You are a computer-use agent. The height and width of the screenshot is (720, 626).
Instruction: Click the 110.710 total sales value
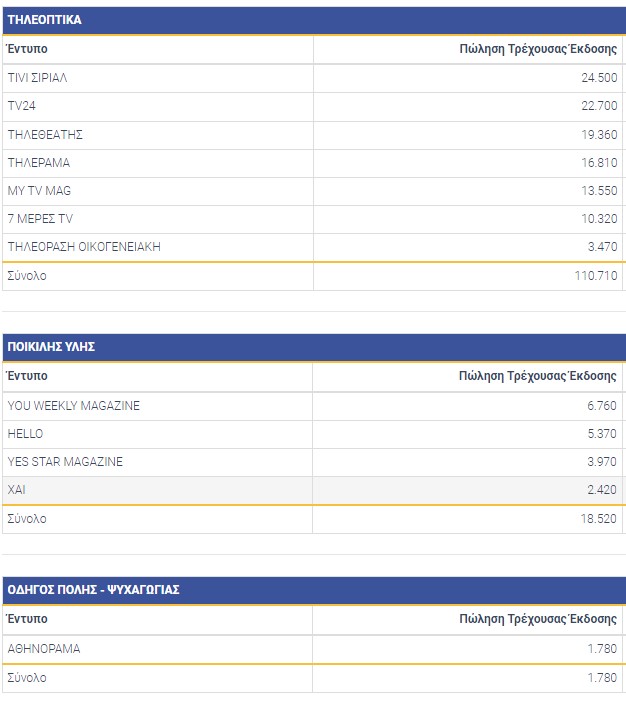[x=595, y=276]
